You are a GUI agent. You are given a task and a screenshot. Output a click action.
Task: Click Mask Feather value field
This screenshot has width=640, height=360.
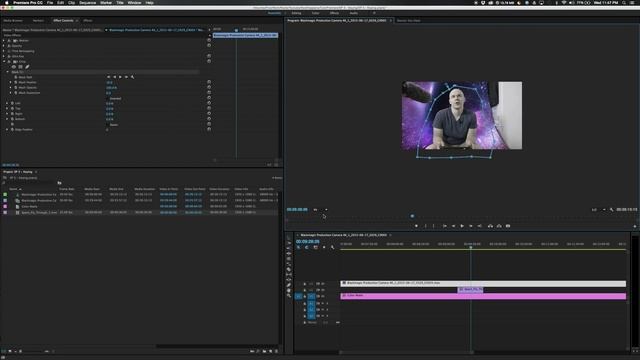tap(109, 82)
